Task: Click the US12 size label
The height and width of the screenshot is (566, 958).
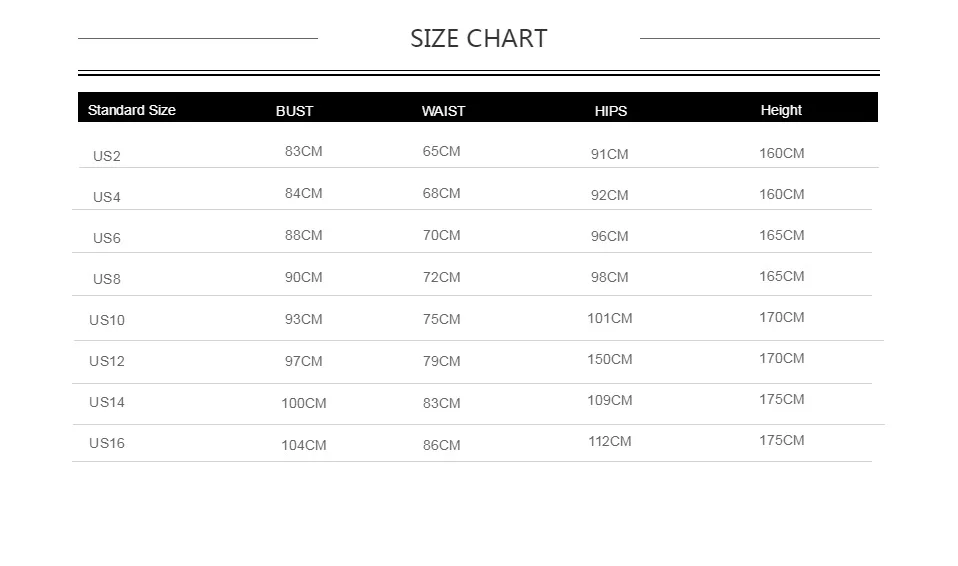Action: (x=106, y=361)
